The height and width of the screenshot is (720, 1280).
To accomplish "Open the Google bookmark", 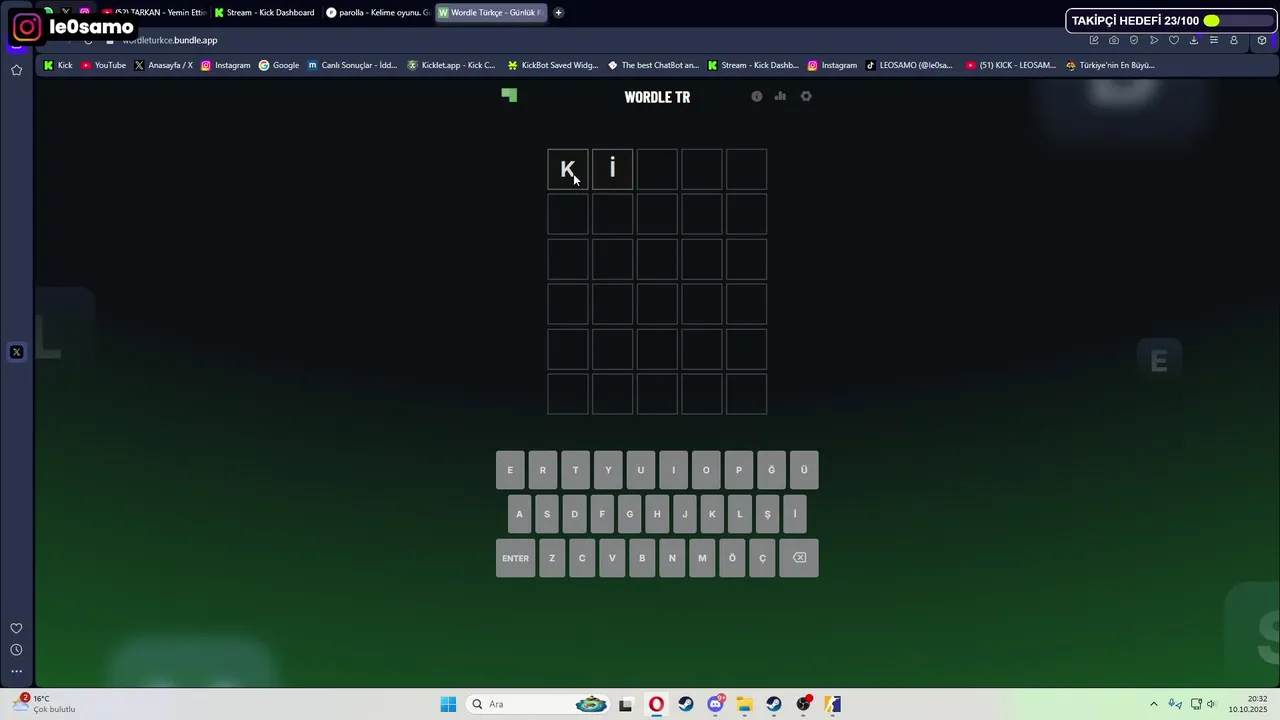I will click(279, 65).
